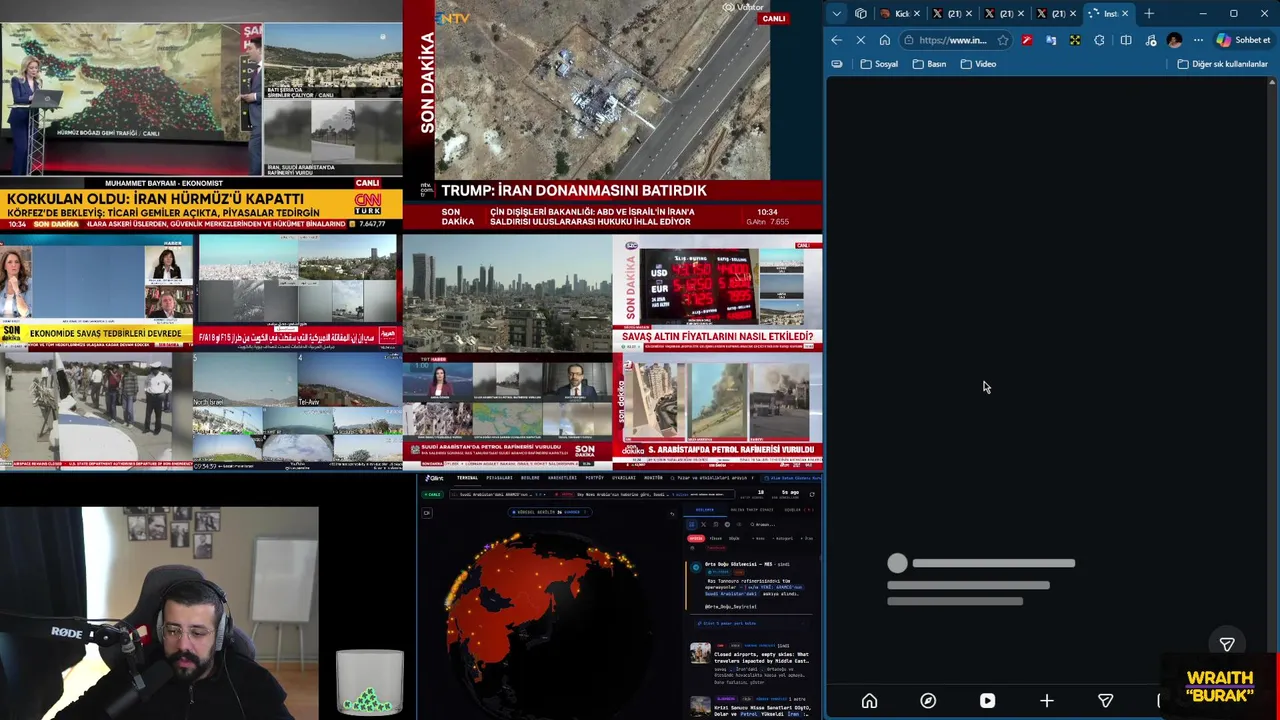The width and height of the screenshot is (1280, 720).
Task: Click the Sohbet et Copilot button
Action: point(1243,40)
